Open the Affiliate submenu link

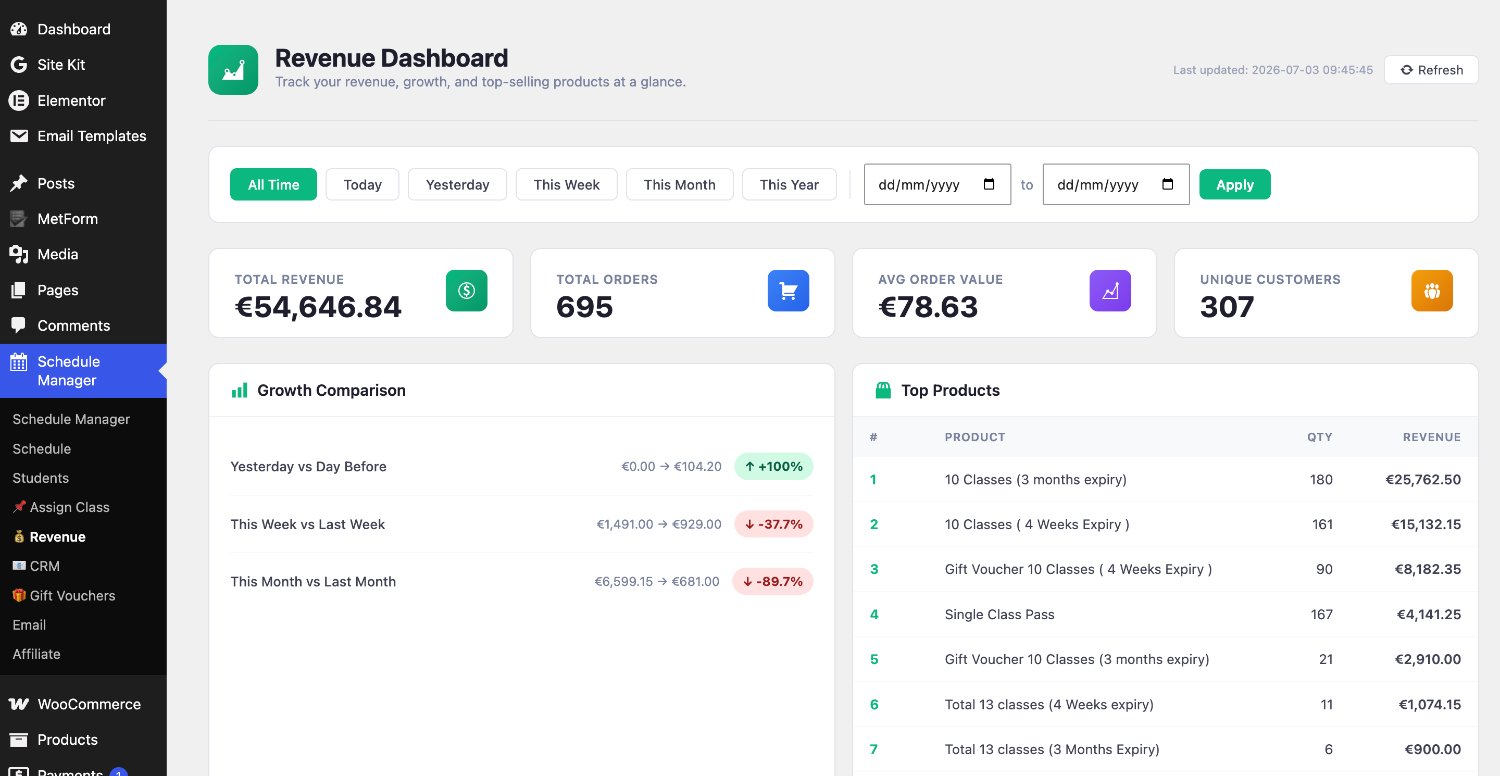(x=36, y=654)
